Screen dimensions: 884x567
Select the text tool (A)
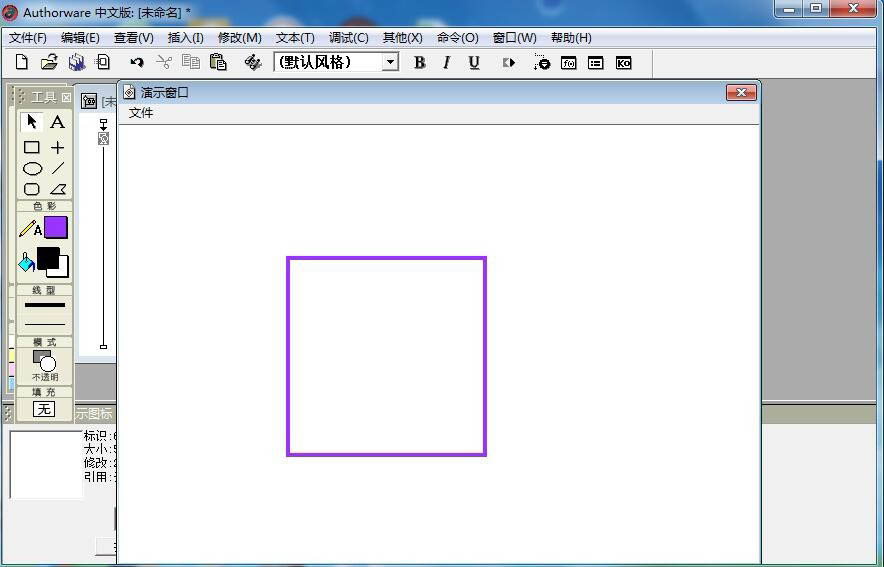[57, 122]
